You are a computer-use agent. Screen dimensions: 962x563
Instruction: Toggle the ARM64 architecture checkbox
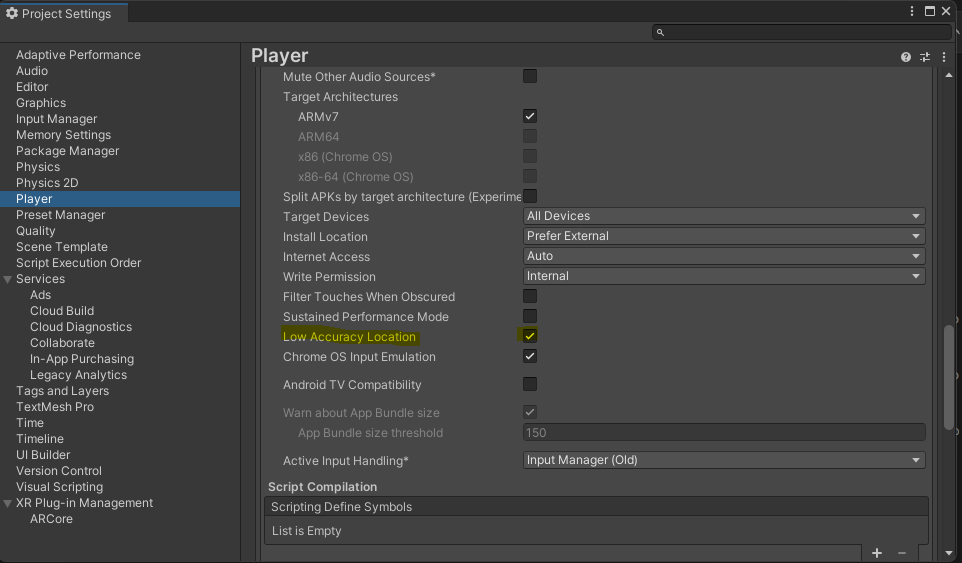(x=529, y=136)
